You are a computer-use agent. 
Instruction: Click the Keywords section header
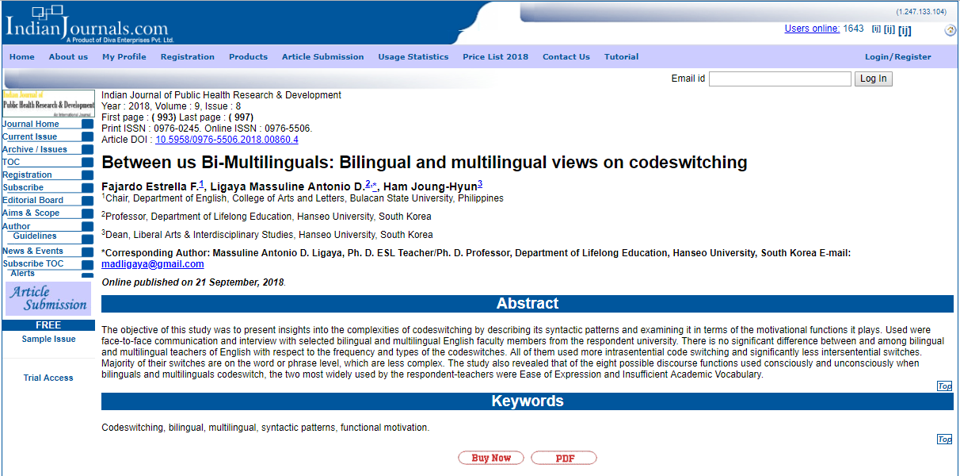tap(527, 401)
